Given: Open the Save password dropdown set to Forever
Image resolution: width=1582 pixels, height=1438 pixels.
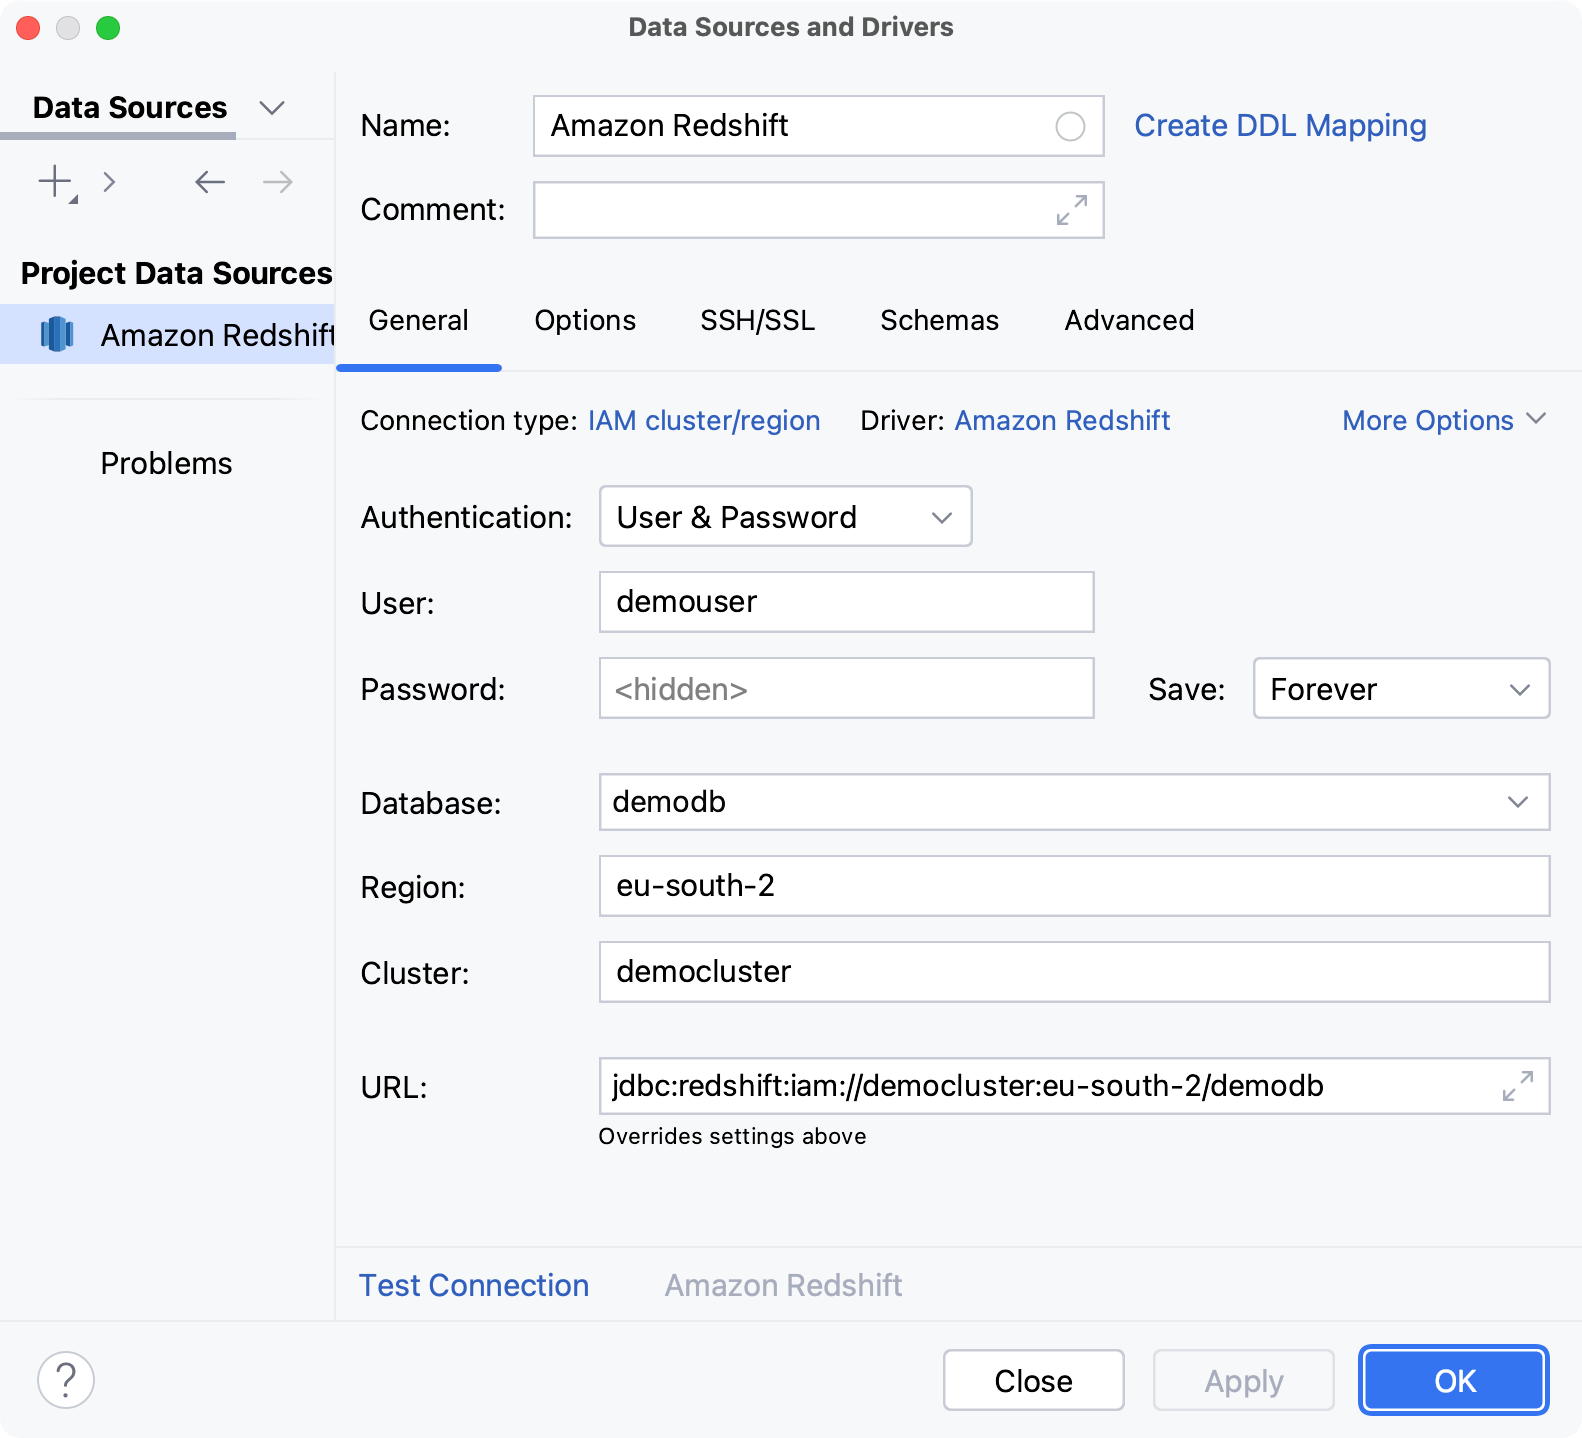Looking at the screenshot, I should pos(1400,689).
